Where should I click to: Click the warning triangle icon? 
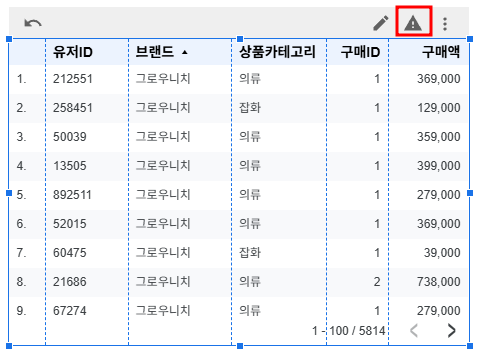(x=413, y=24)
